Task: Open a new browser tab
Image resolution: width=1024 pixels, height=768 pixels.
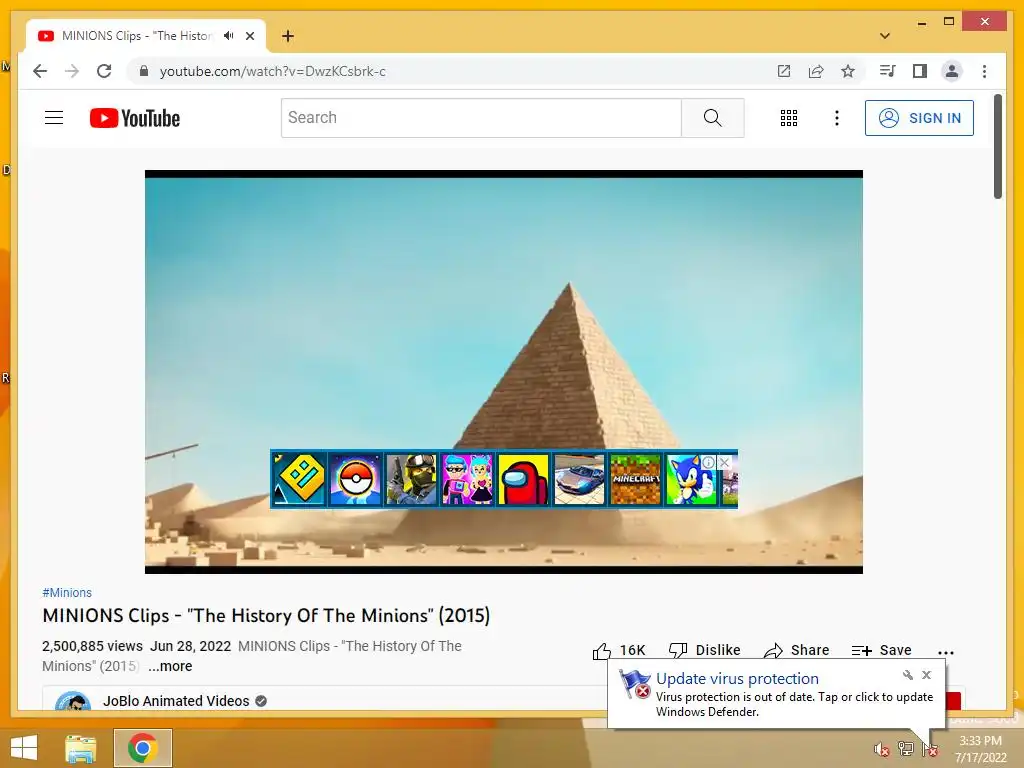Action: 287,36
